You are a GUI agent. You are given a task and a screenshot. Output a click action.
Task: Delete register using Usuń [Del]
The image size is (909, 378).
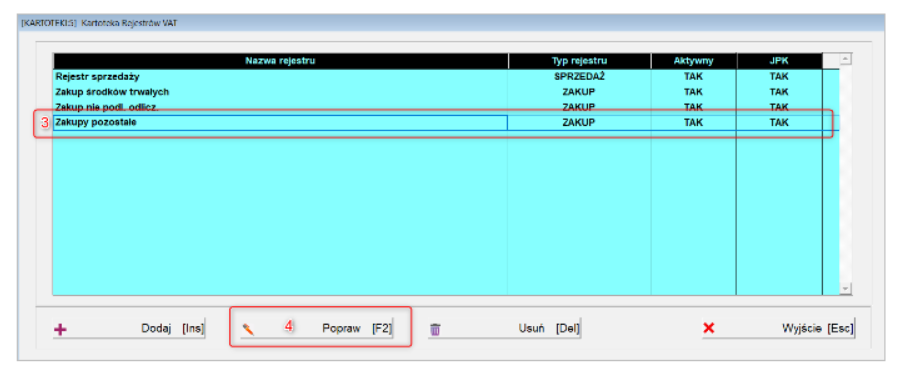click(x=504, y=328)
